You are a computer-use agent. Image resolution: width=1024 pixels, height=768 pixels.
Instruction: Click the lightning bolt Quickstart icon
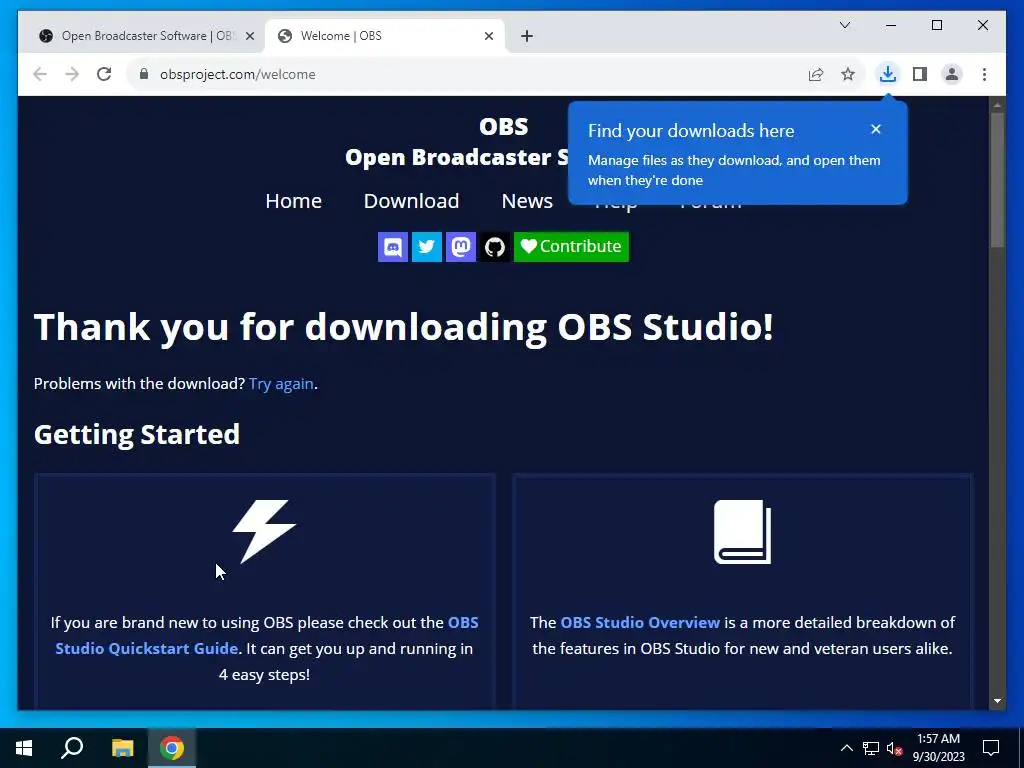(x=264, y=532)
